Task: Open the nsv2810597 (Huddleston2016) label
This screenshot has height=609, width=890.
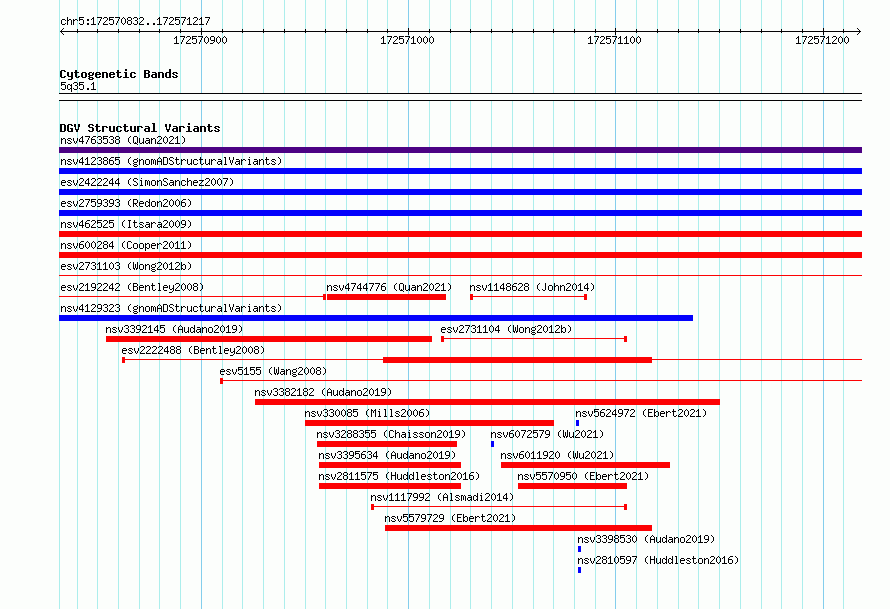Action: click(x=658, y=560)
